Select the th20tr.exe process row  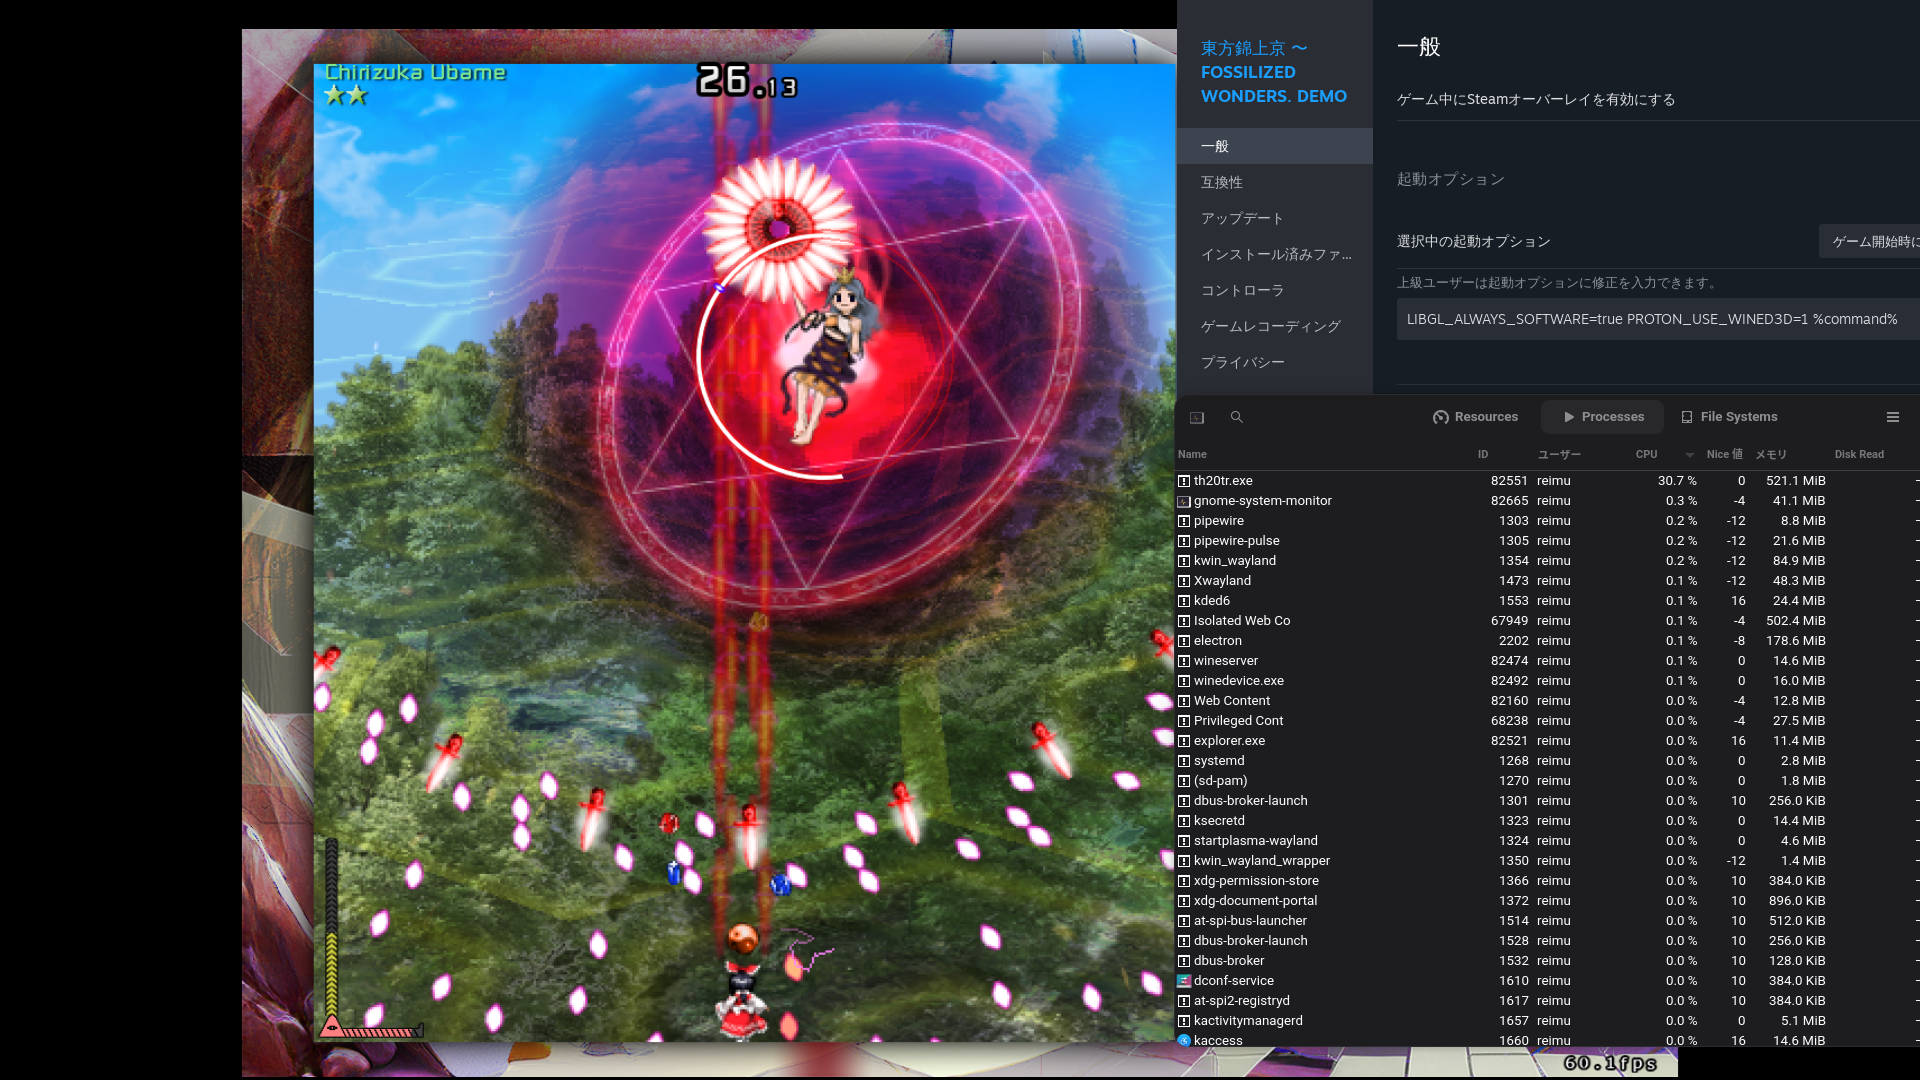click(x=1548, y=481)
